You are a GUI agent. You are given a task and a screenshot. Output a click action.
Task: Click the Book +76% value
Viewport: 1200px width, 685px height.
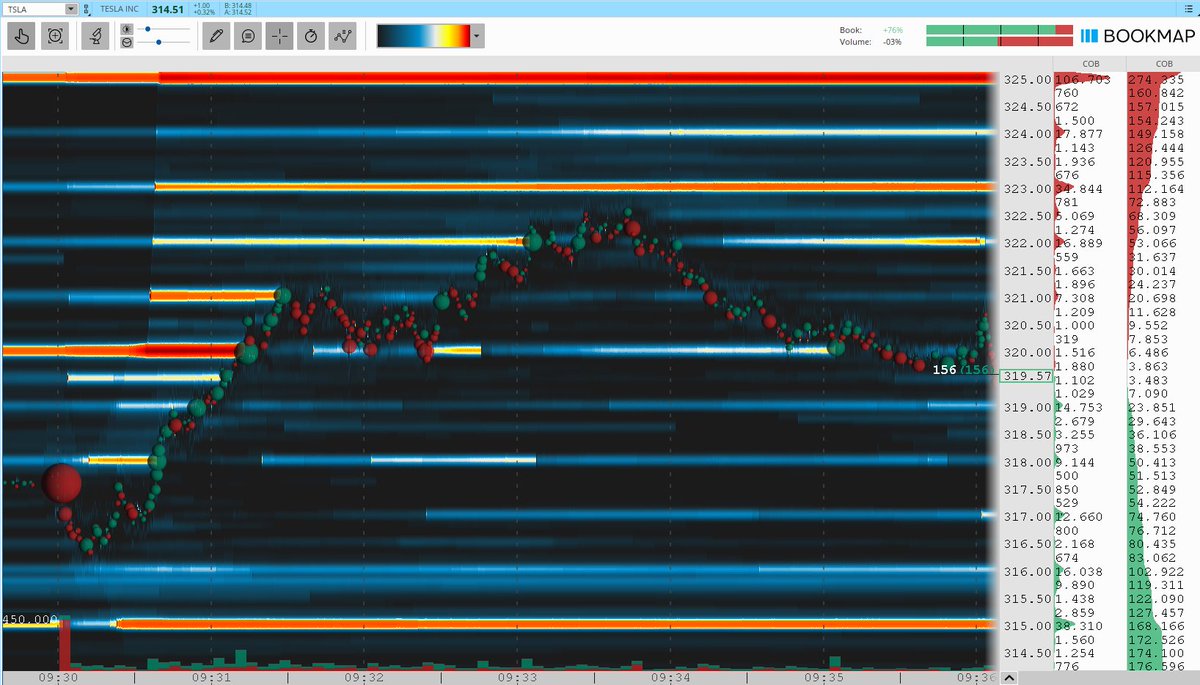[892, 30]
